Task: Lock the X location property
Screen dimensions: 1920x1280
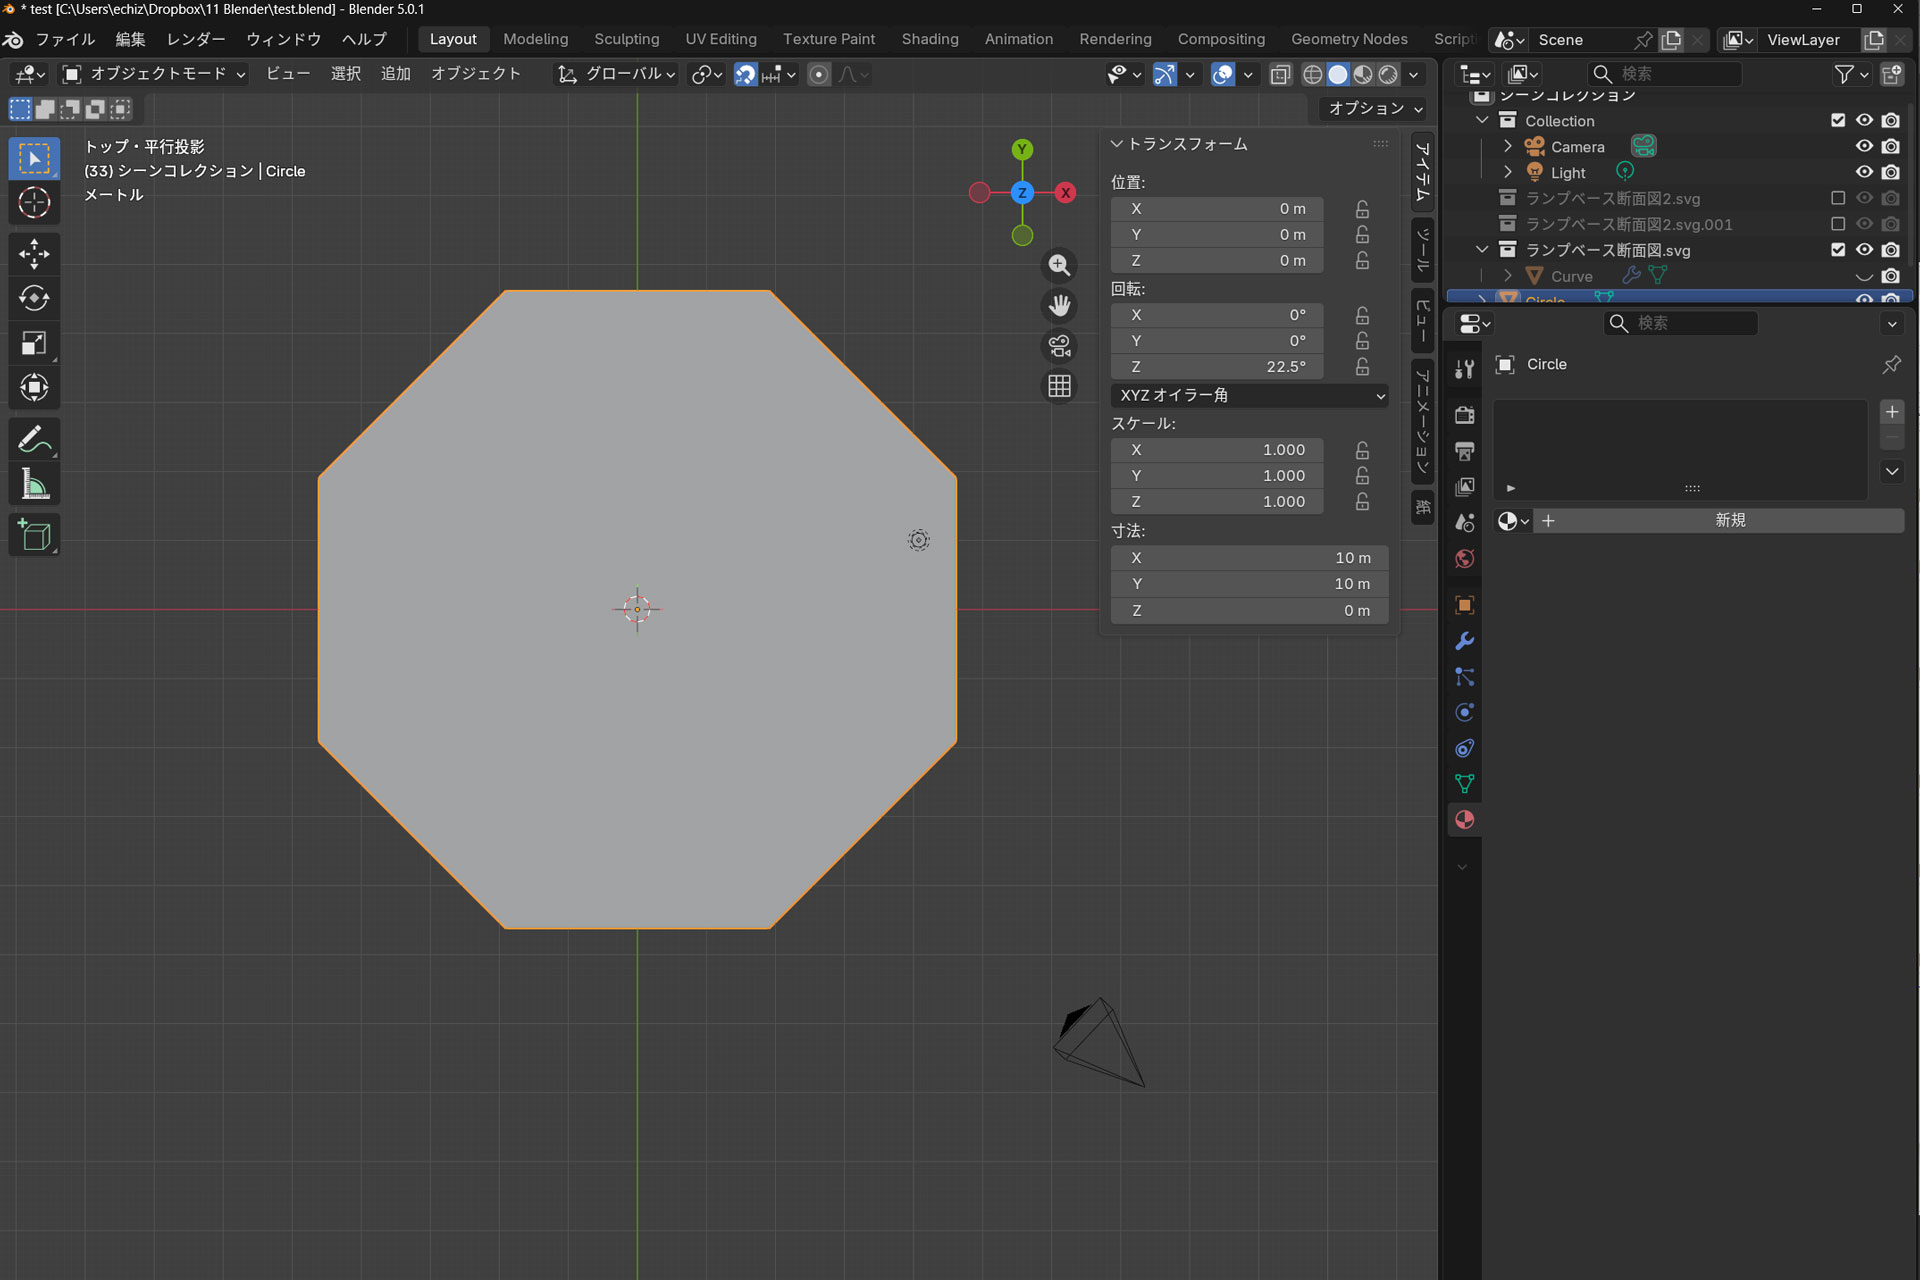Action: [1362, 209]
